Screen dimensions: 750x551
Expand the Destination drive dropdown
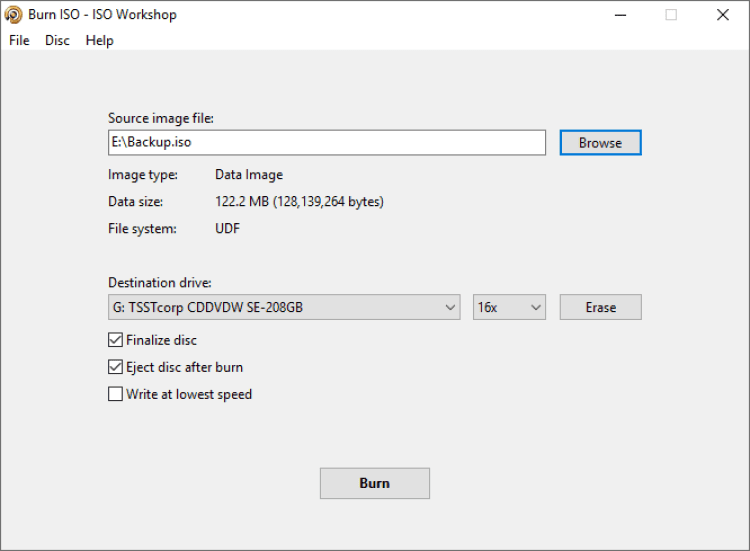pos(284,308)
